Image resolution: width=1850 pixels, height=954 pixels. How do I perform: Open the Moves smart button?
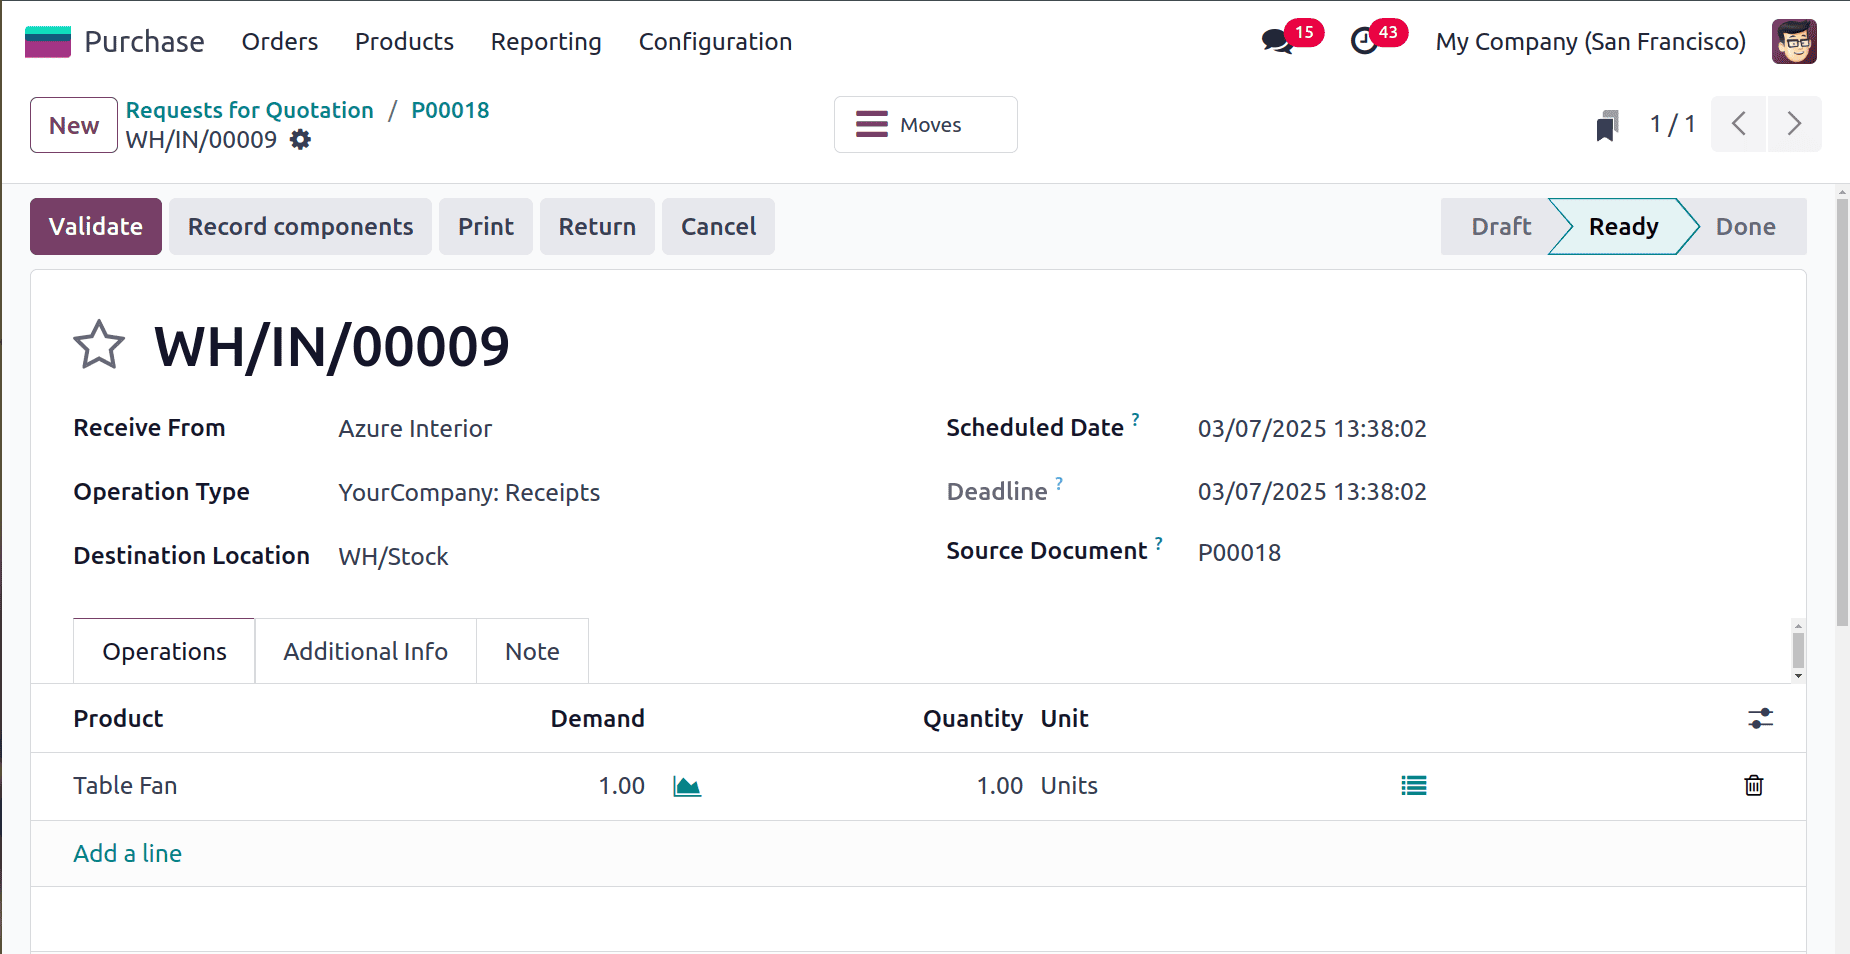(x=926, y=125)
